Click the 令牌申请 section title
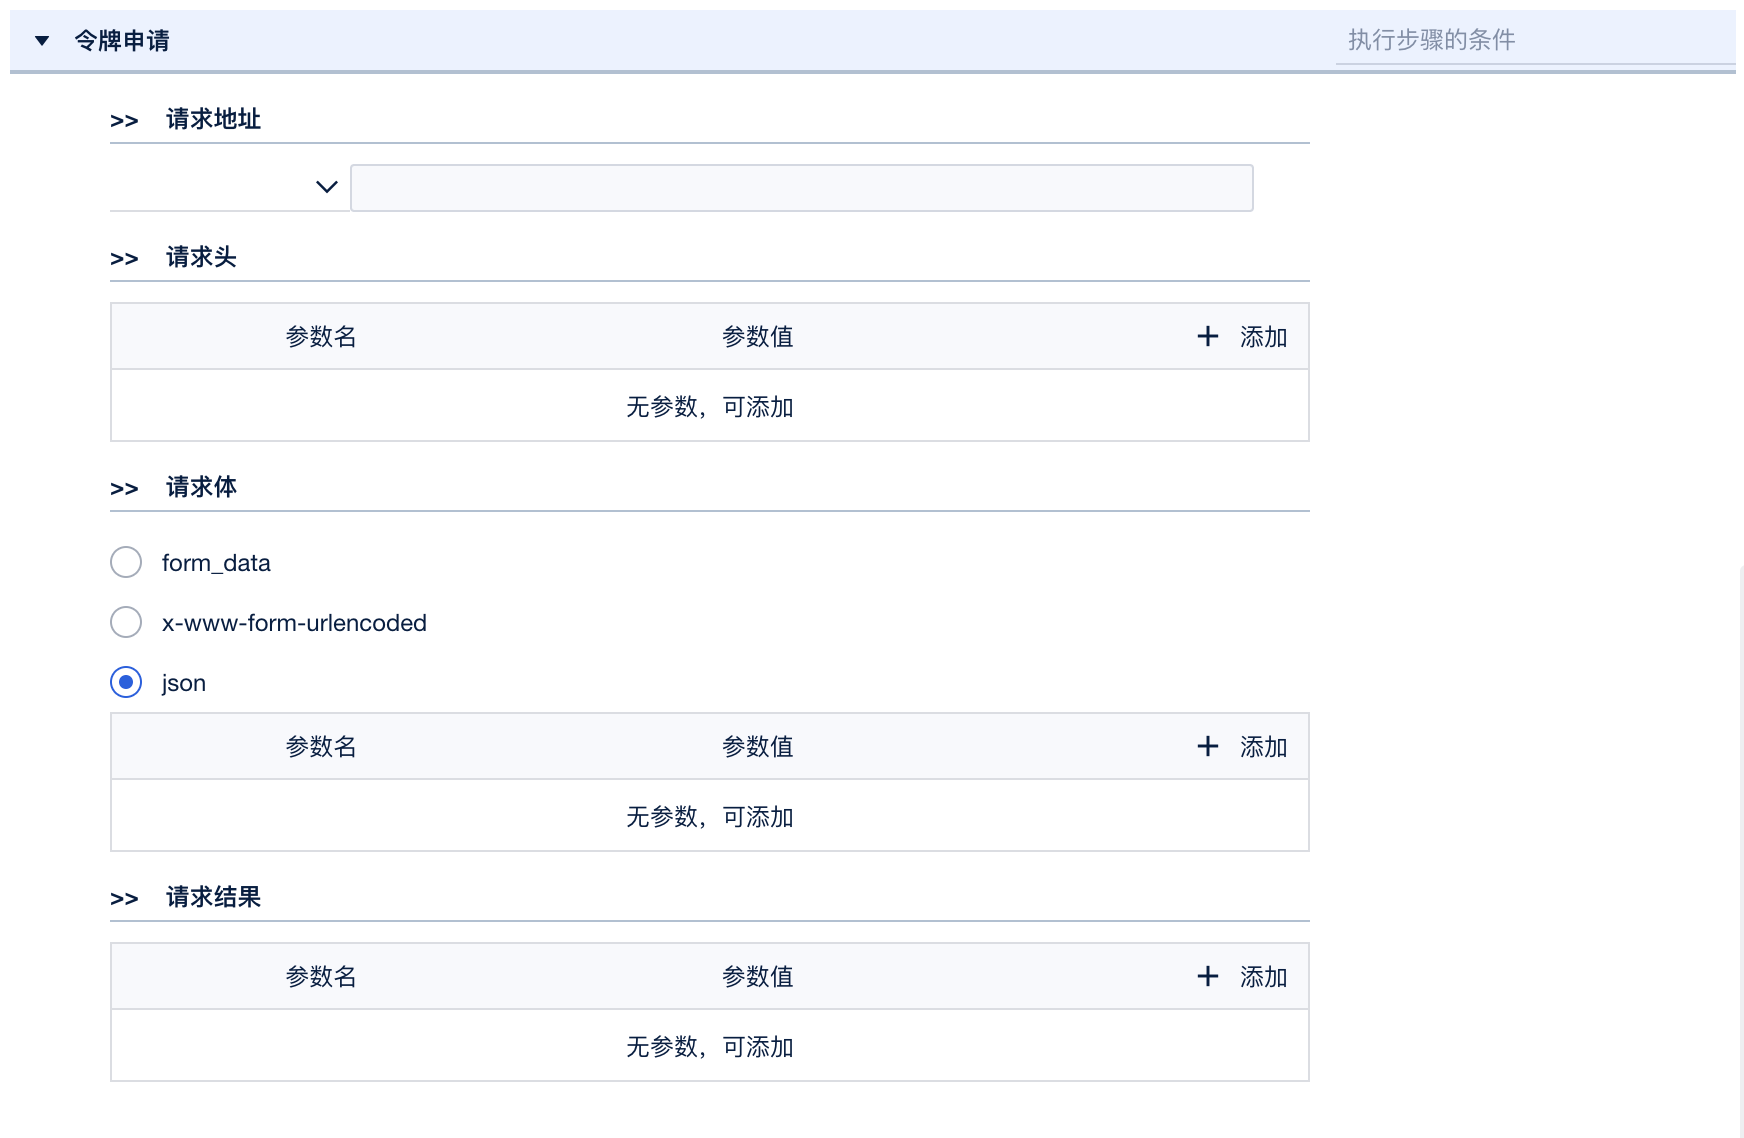1744x1138 pixels. tap(122, 41)
